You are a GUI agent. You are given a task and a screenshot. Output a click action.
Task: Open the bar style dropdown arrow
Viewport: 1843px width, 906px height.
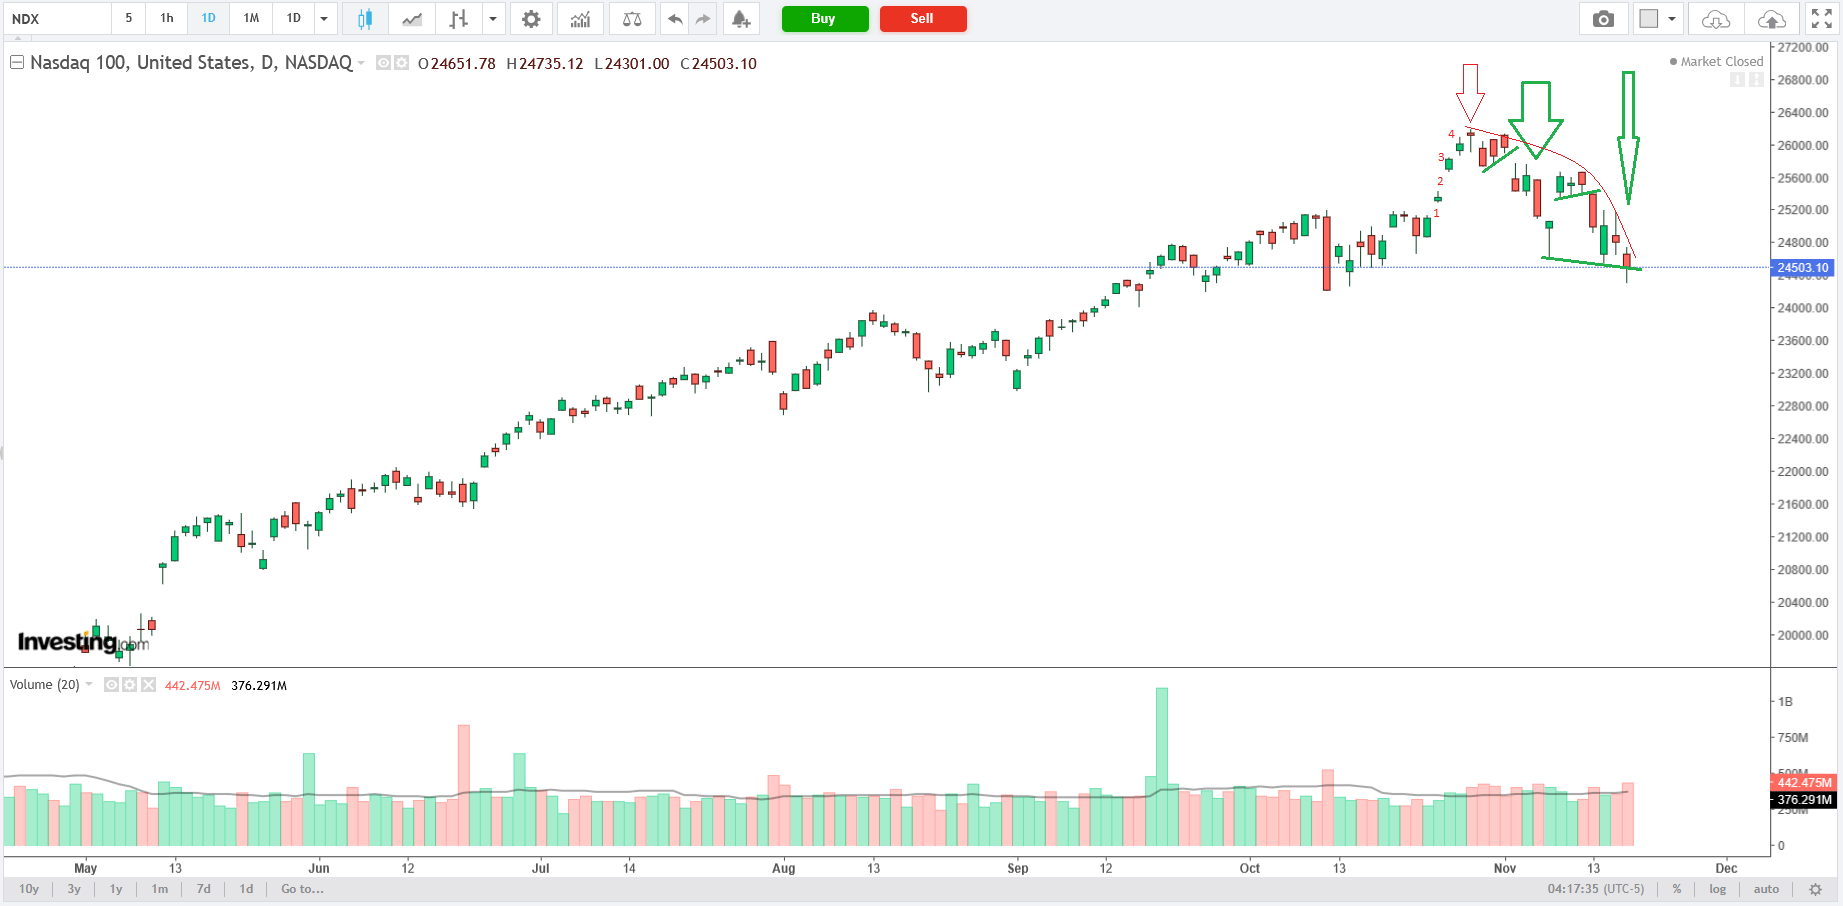493,19
